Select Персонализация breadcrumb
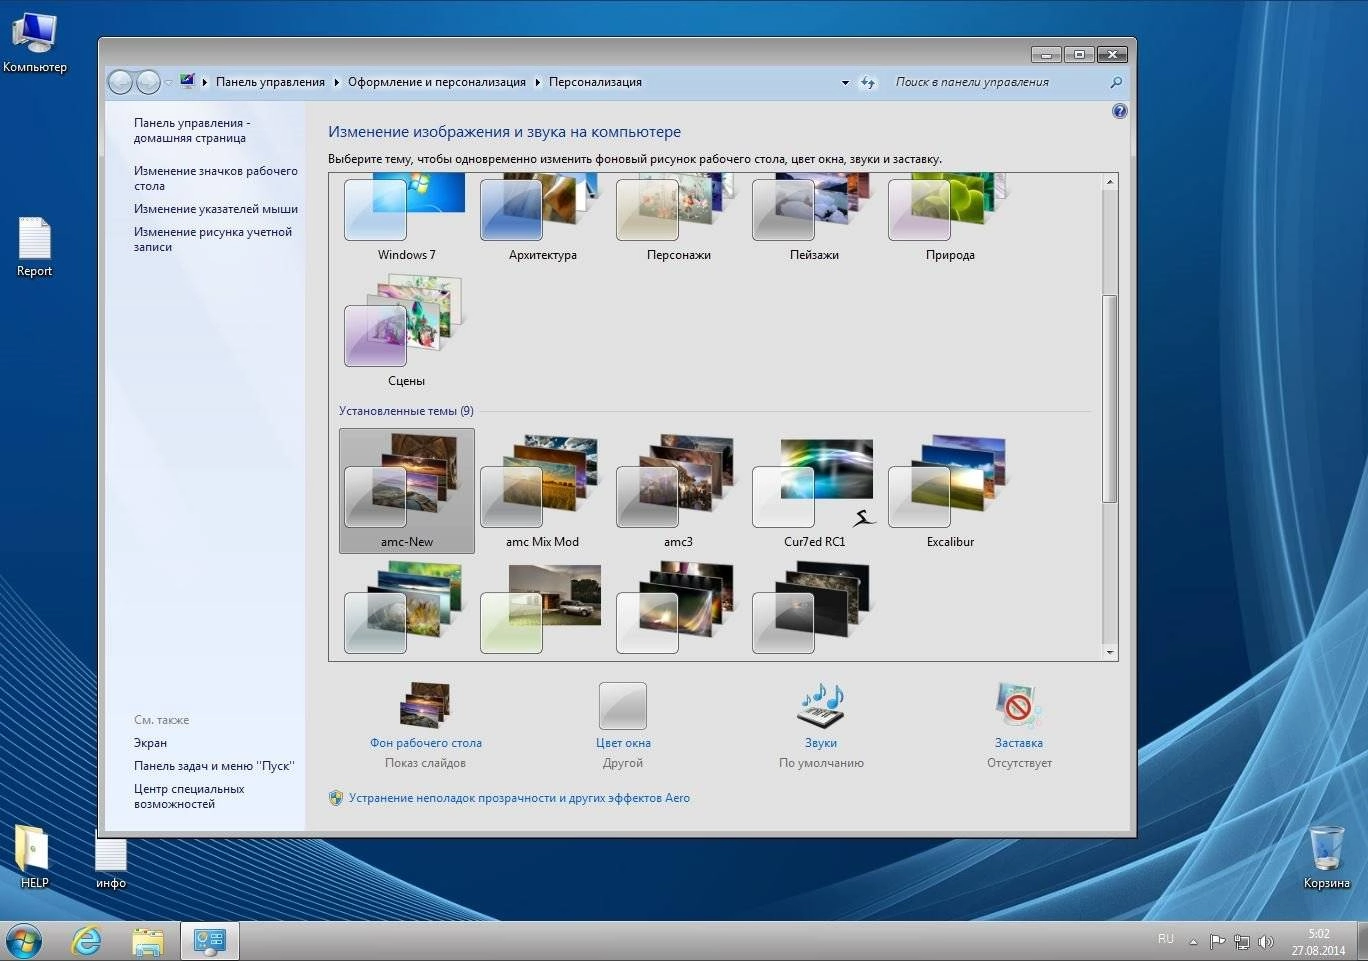 click(595, 82)
